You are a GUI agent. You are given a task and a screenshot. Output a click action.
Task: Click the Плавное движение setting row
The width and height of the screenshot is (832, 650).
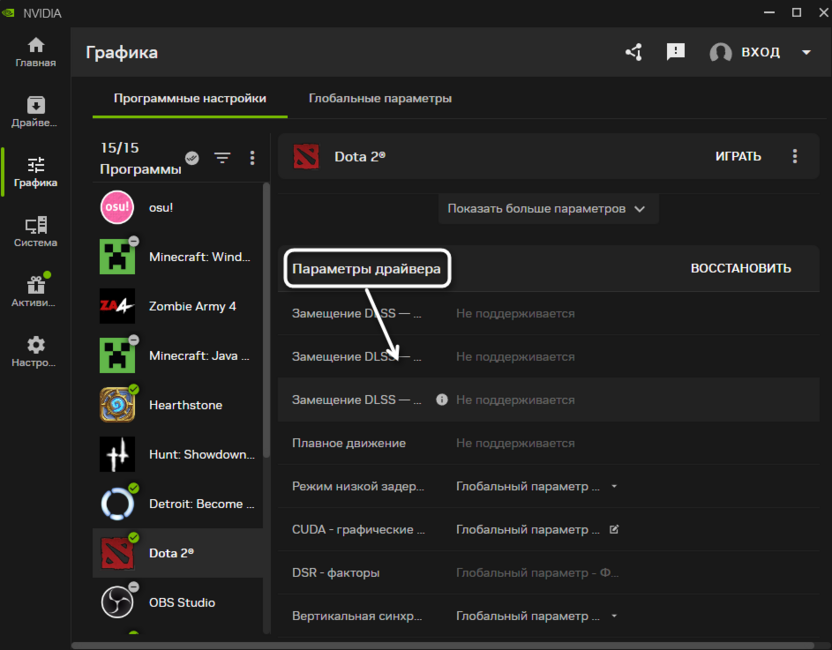[x=549, y=443]
